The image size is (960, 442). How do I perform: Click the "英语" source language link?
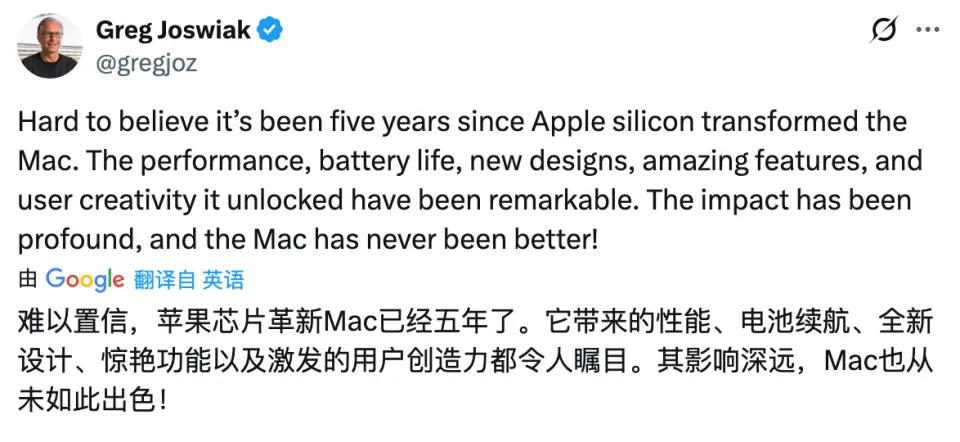tap(223, 280)
